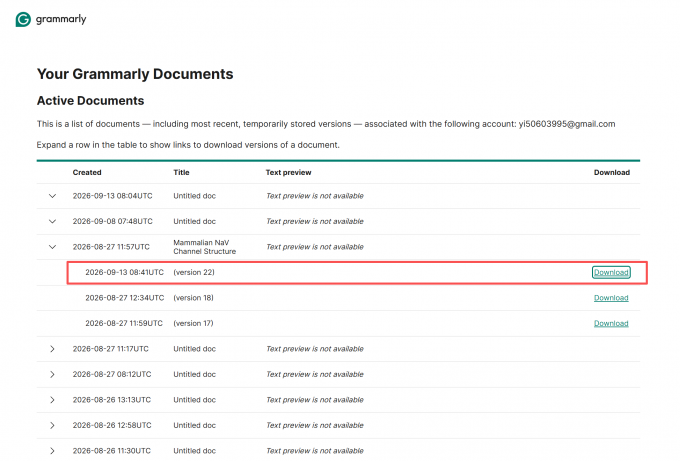Click the 2026-08-26 13:13UTC created date
The height and width of the screenshot is (461, 680).
pos(112,400)
